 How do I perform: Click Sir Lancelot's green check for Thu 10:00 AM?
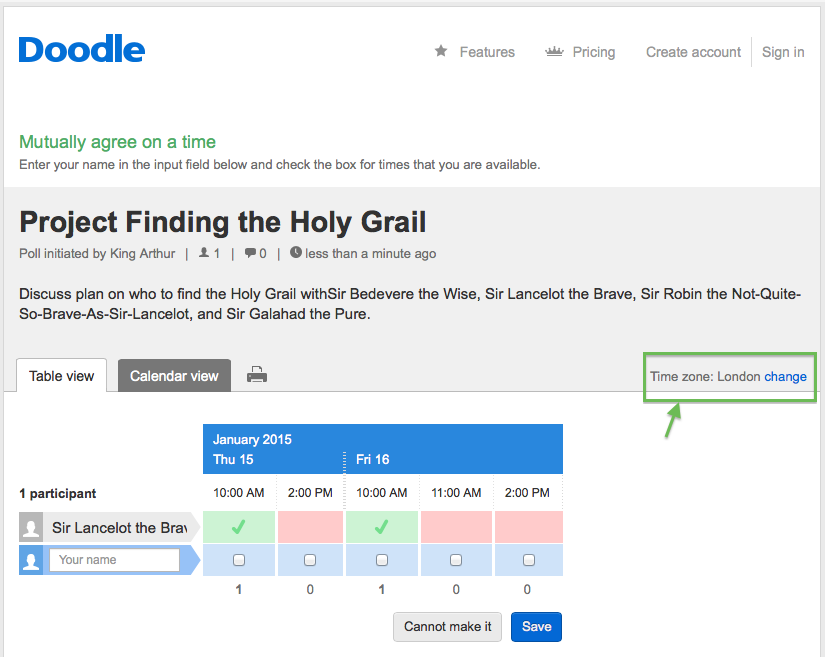click(239, 527)
